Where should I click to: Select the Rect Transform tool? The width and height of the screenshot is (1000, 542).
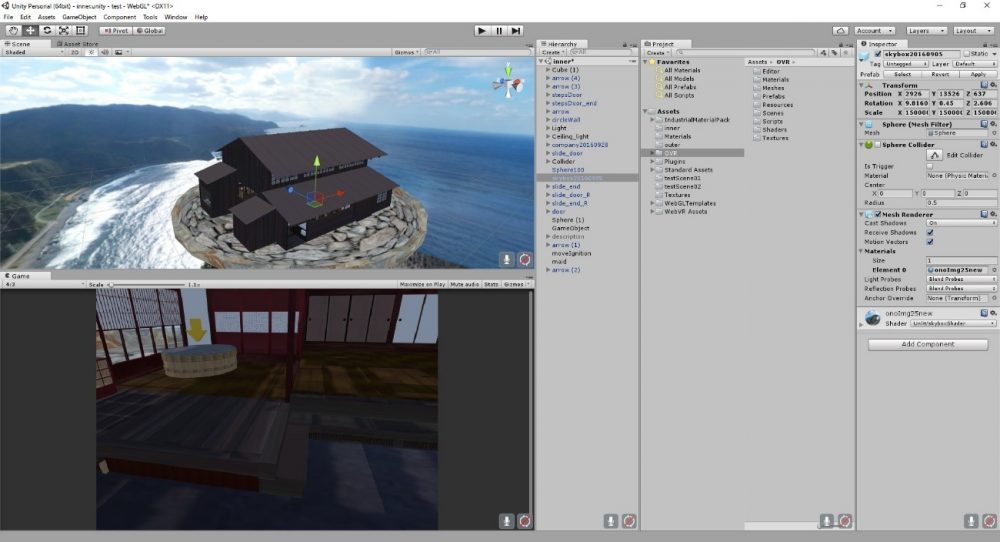coord(81,31)
